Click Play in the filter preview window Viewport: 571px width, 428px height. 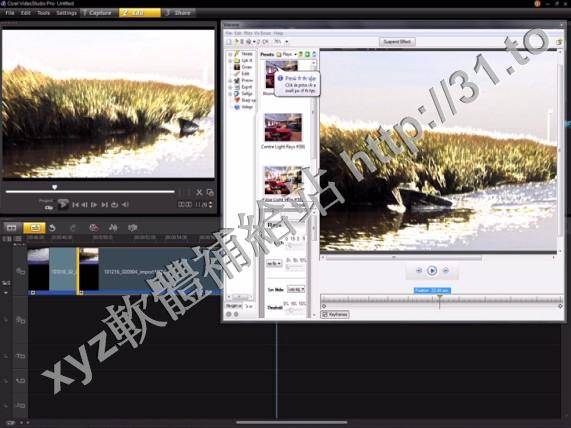pyautogui.click(x=432, y=271)
